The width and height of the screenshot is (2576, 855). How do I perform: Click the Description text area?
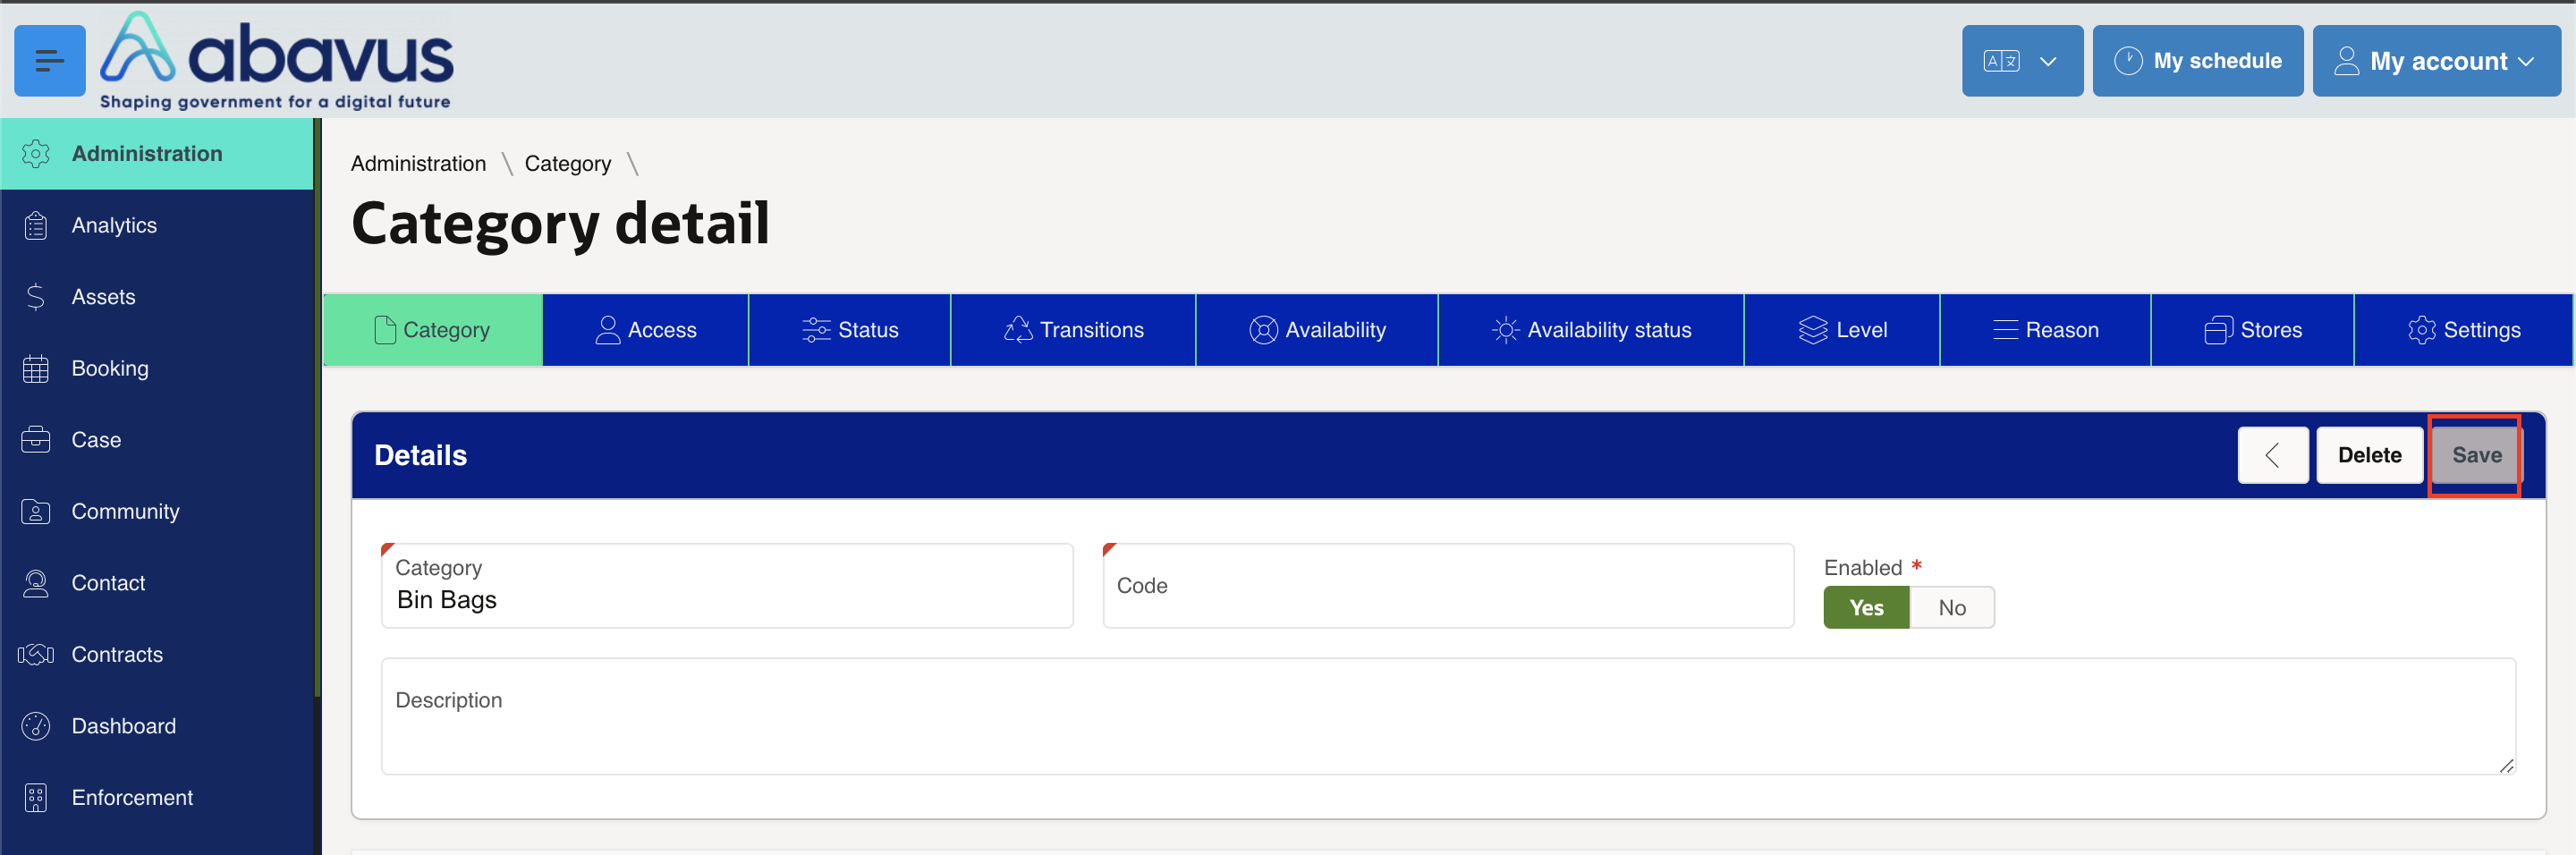click(1448, 716)
